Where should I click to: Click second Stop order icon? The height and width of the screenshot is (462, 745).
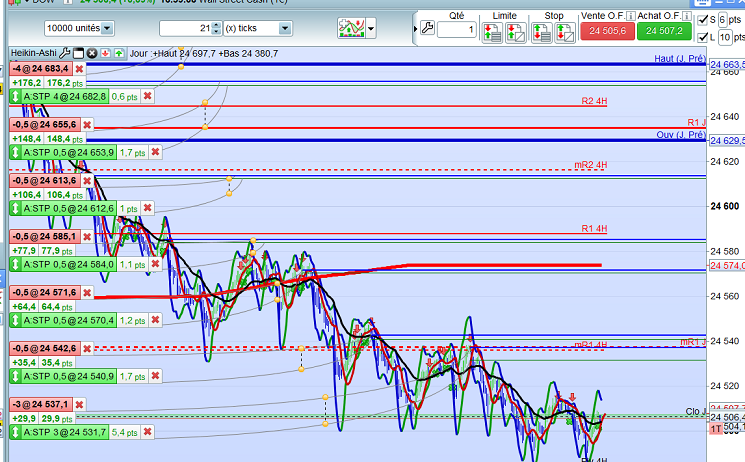click(565, 33)
